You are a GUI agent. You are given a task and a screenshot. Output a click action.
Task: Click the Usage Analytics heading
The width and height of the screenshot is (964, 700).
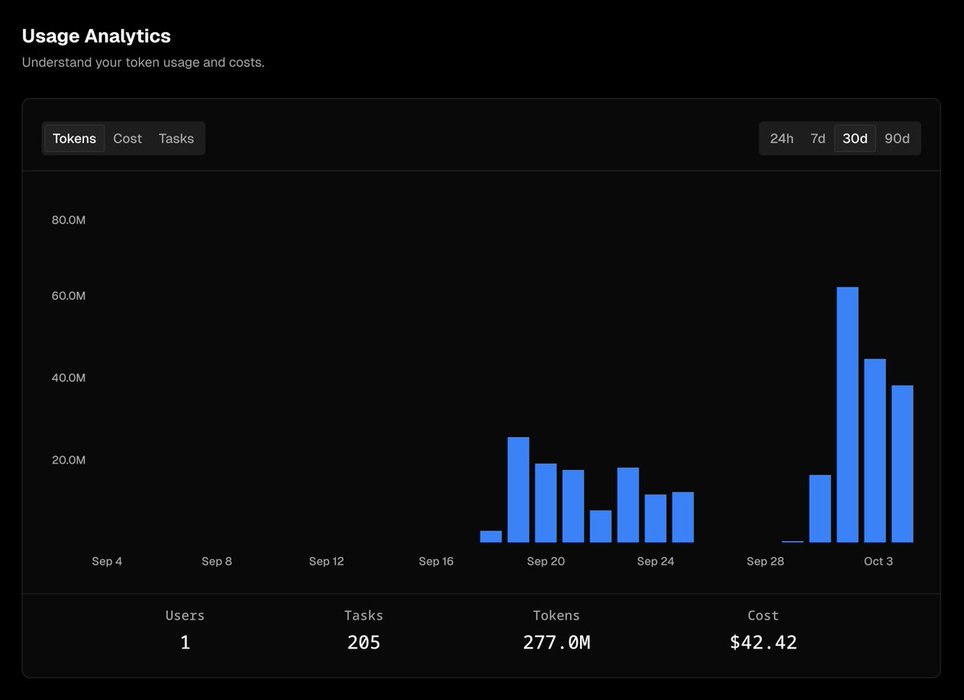[x=96, y=36]
